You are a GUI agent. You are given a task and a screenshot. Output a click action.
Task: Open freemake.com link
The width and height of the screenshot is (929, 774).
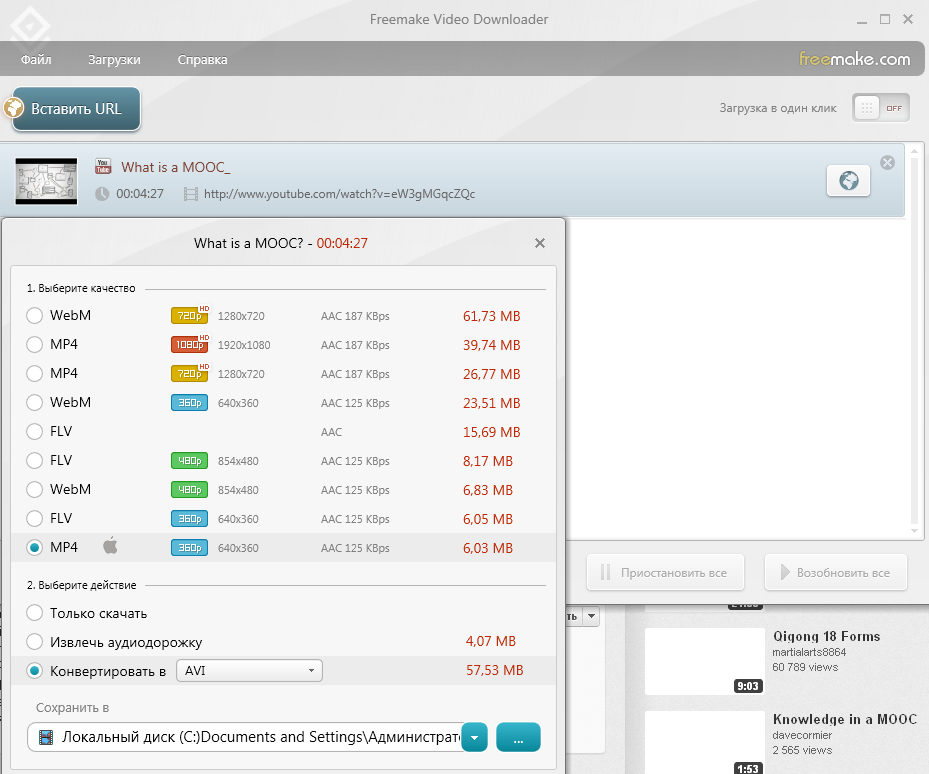[x=854, y=59]
